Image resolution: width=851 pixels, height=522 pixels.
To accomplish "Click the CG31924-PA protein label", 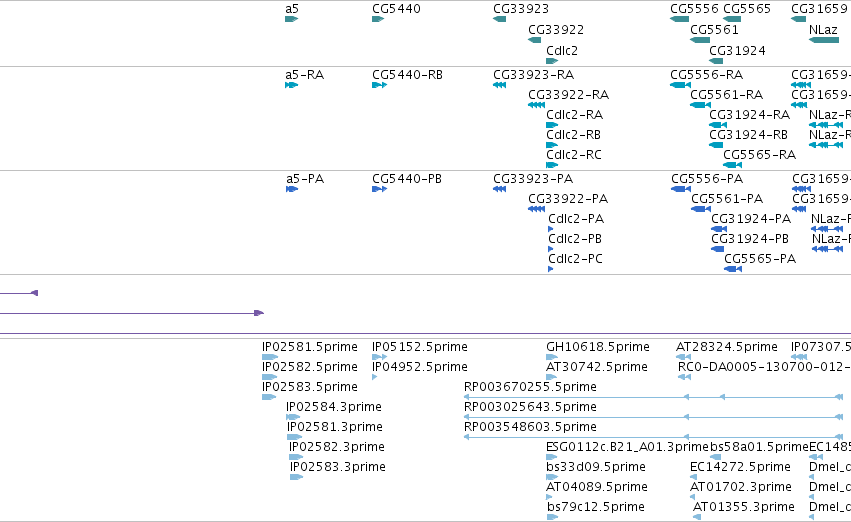I will click(751, 219).
